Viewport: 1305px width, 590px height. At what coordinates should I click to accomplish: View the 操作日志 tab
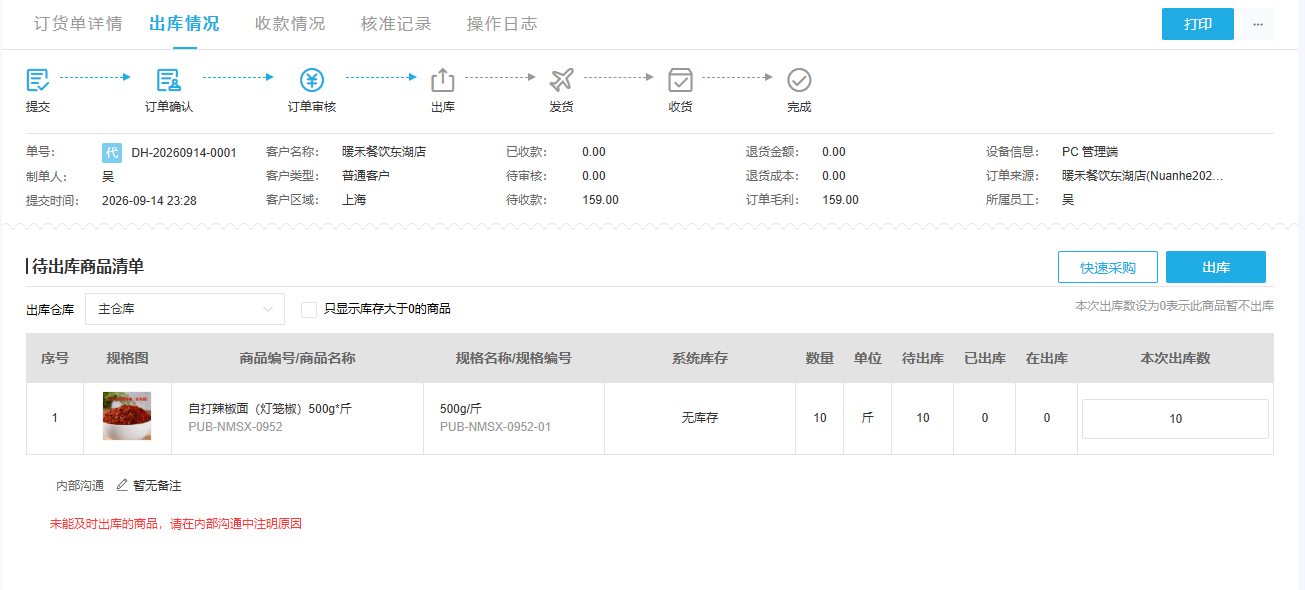tap(502, 24)
